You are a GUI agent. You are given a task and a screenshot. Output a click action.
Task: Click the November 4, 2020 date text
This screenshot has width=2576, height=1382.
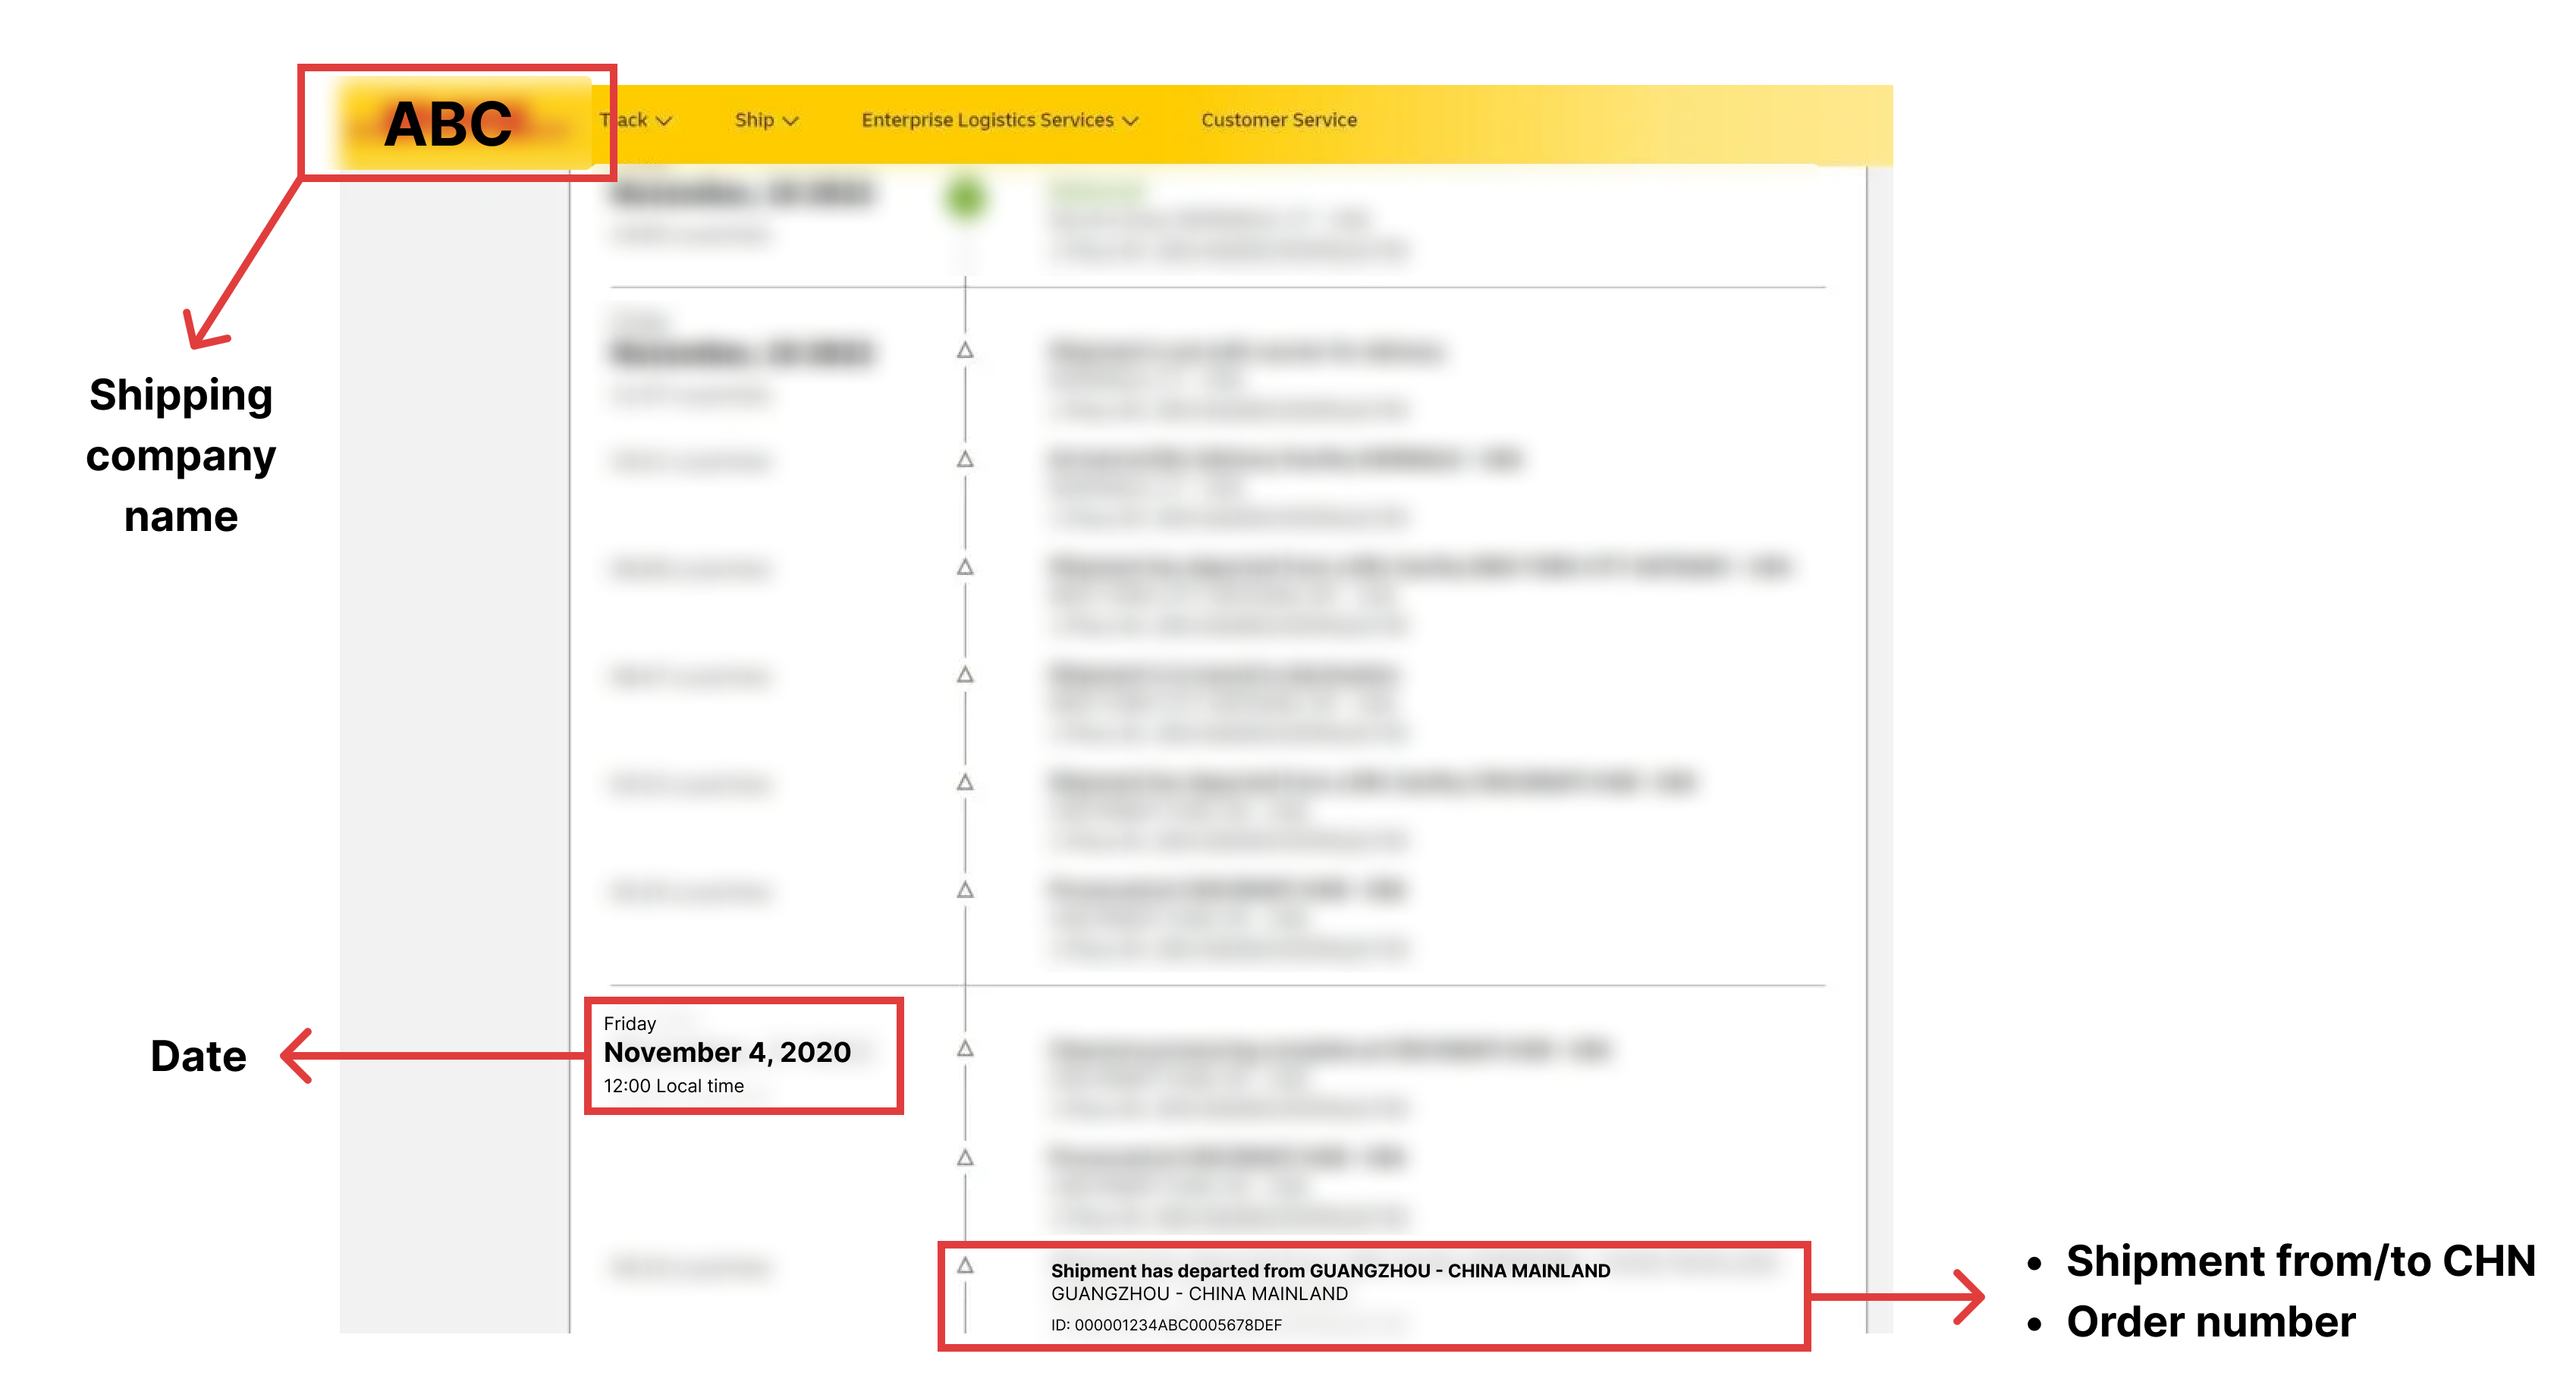point(727,1052)
